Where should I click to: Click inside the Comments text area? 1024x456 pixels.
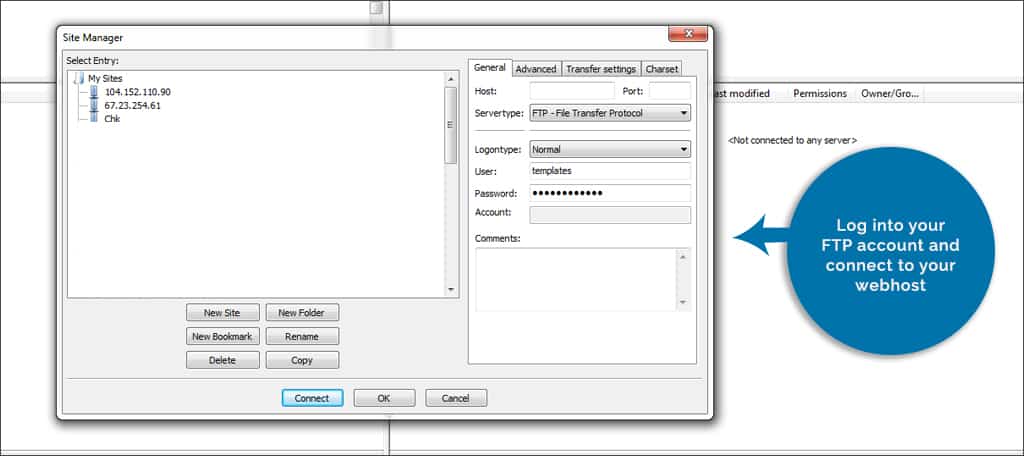[577, 280]
